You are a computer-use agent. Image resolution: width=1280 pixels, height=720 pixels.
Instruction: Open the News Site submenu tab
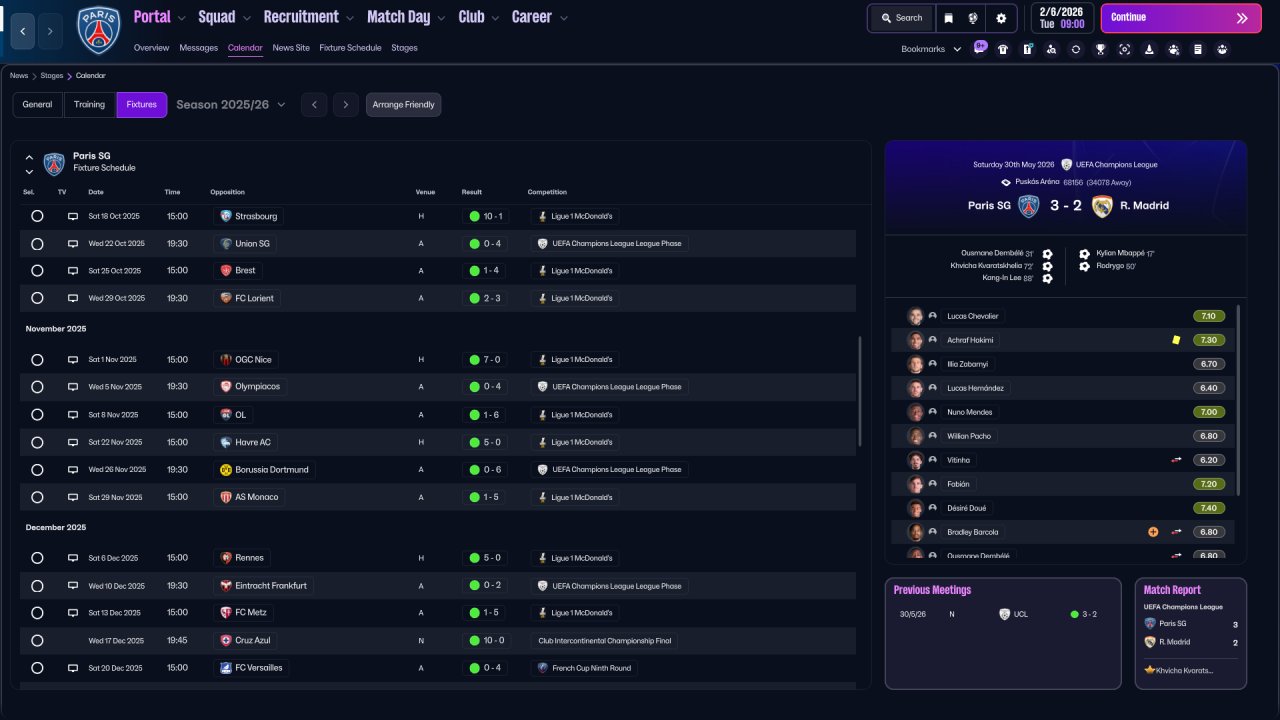pyautogui.click(x=291, y=48)
